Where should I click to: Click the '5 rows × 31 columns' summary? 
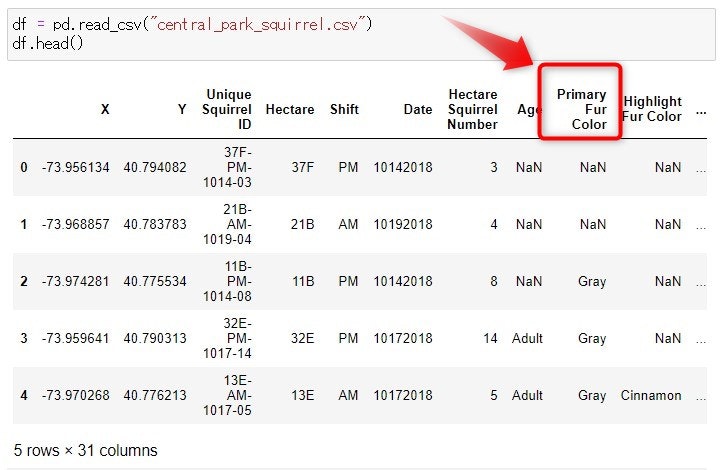[85, 450]
